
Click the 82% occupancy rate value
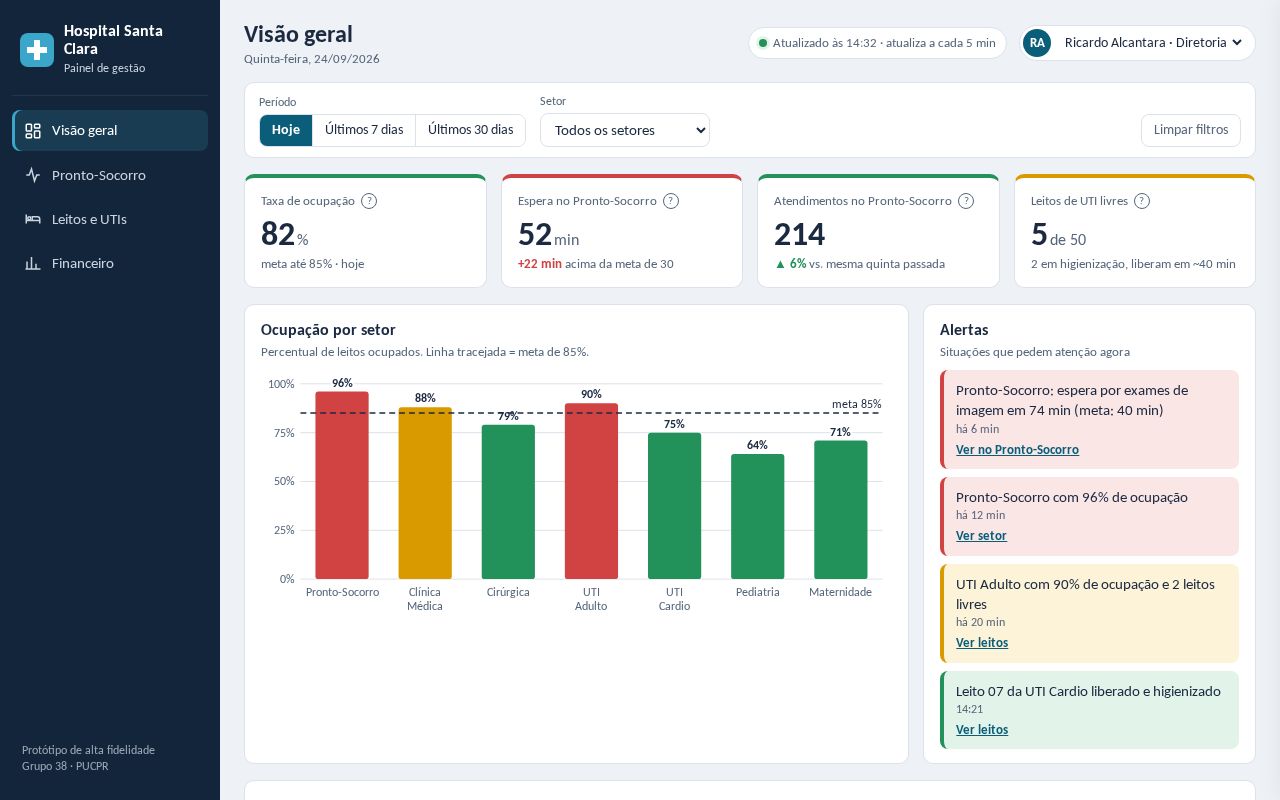285,234
